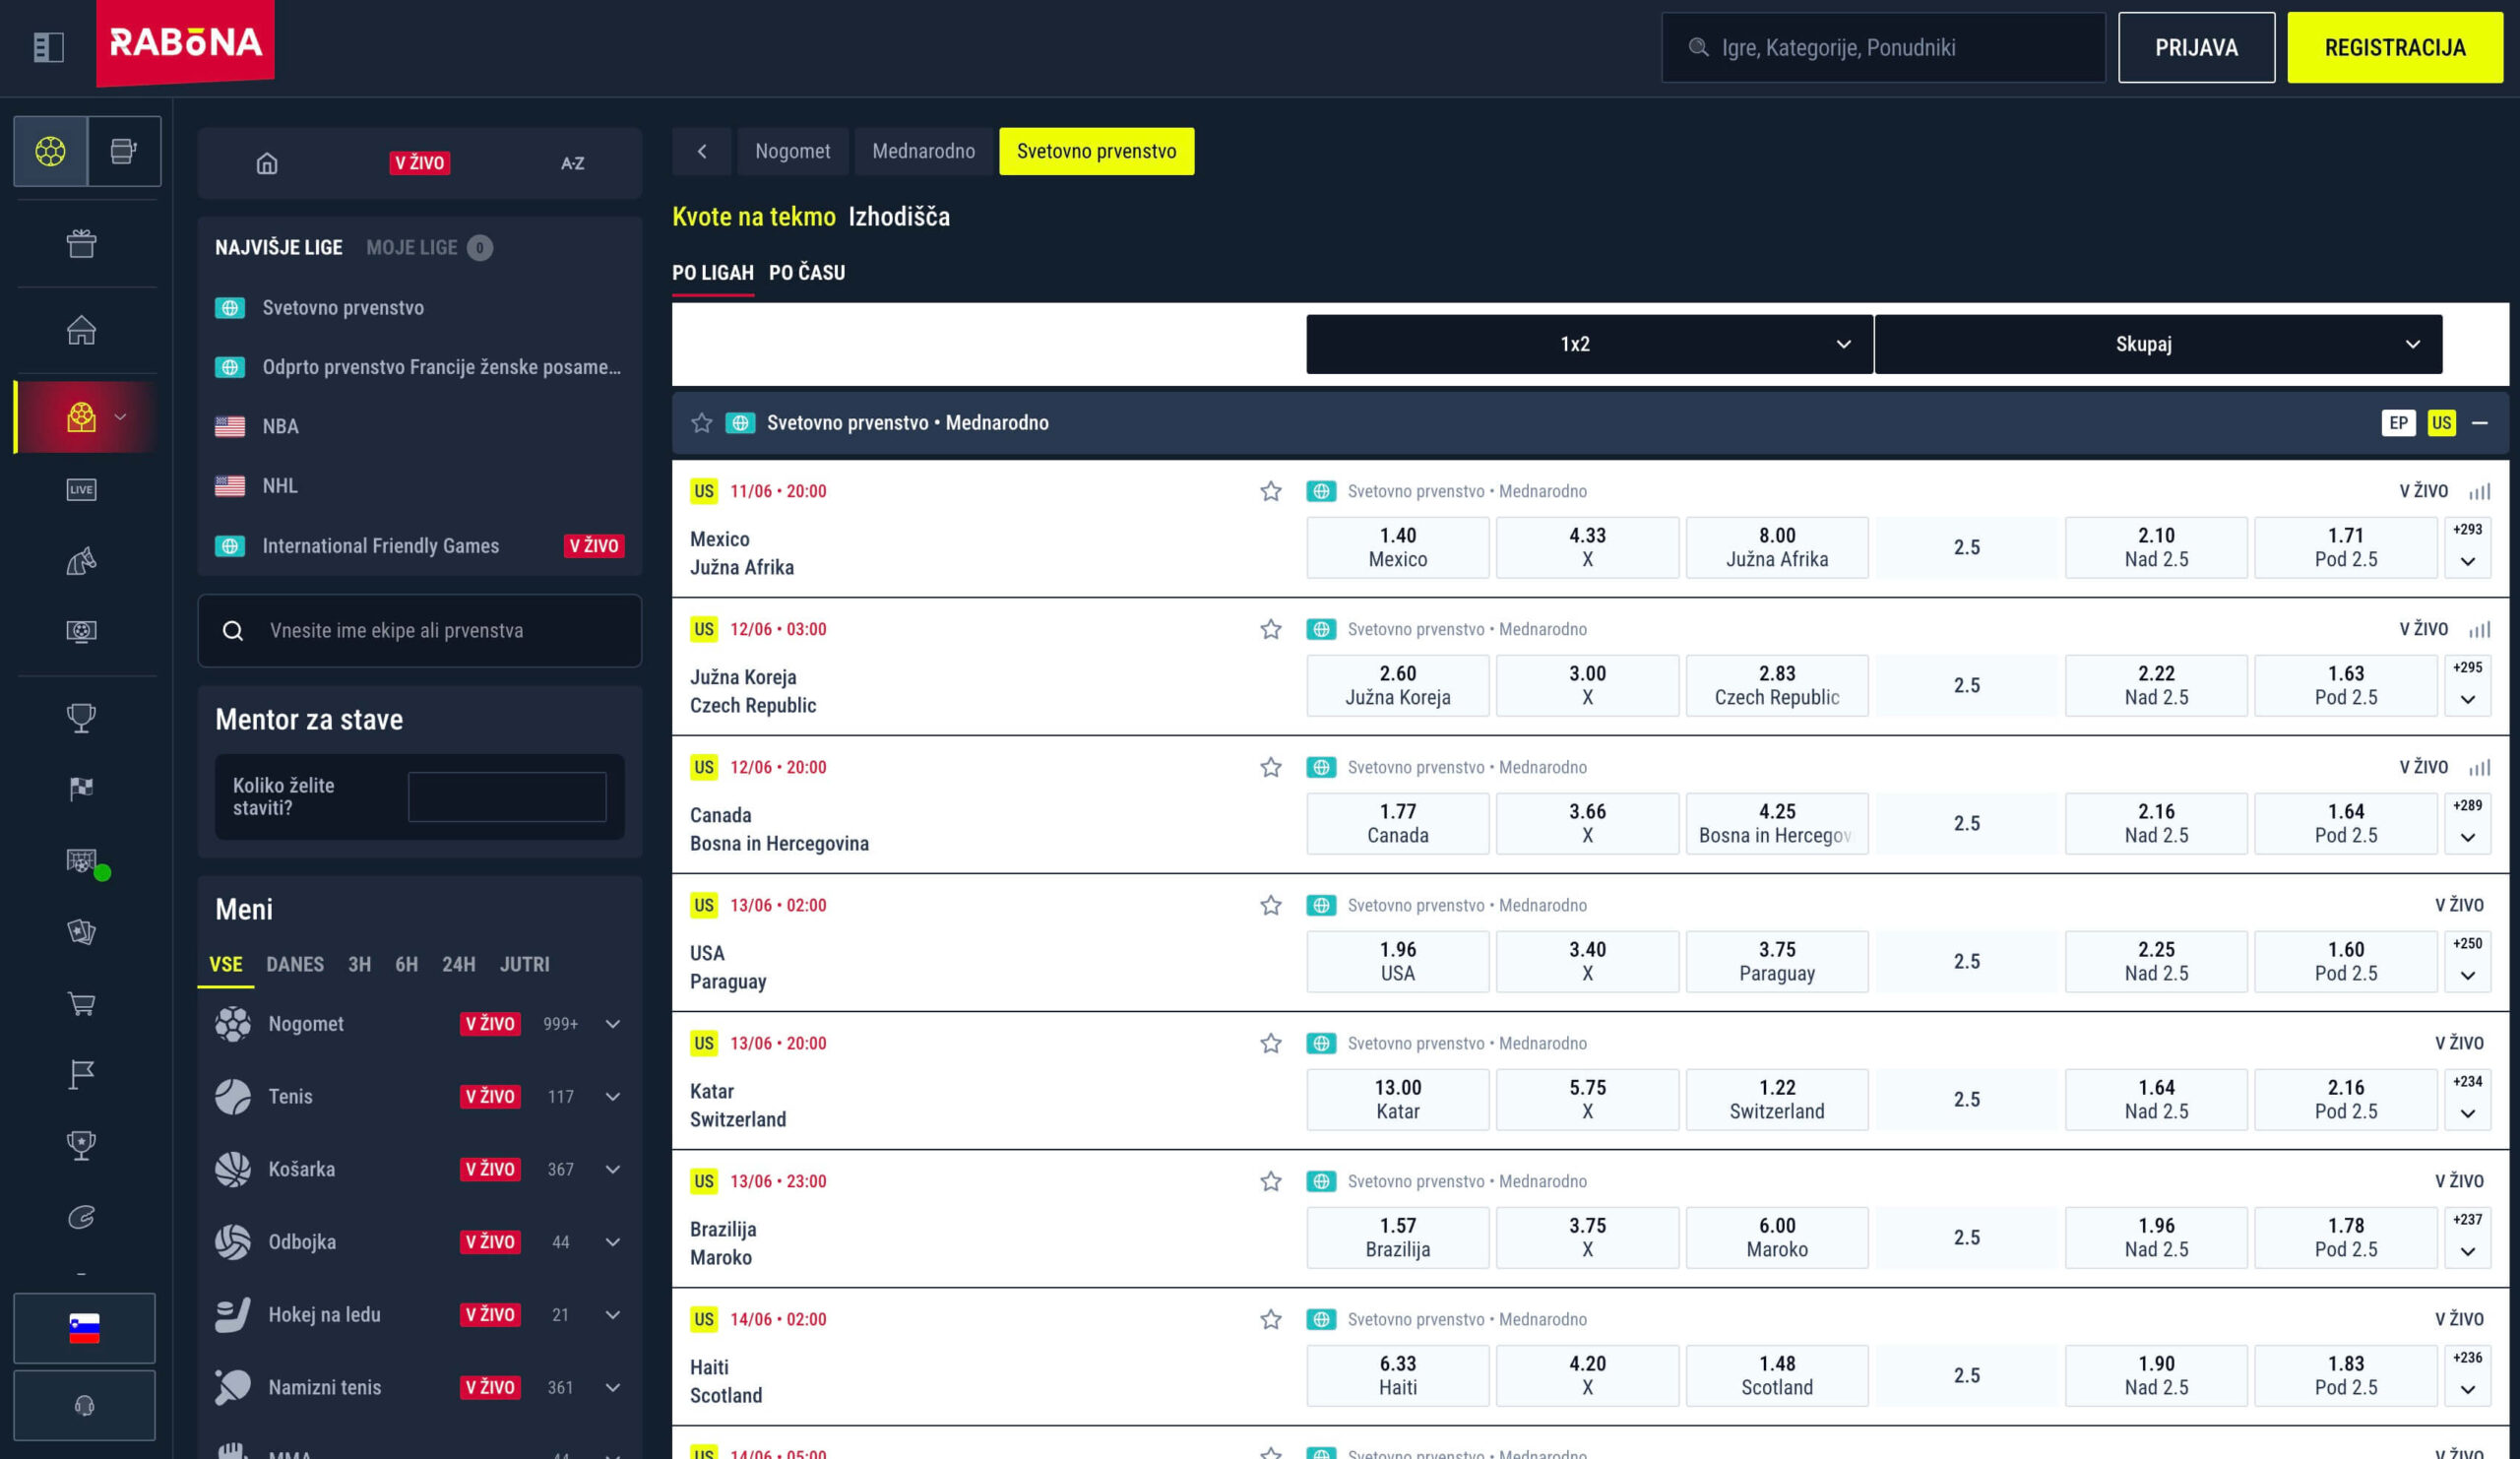Click the US badge in the league header
The image size is (2520, 1459).
click(x=2442, y=423)
